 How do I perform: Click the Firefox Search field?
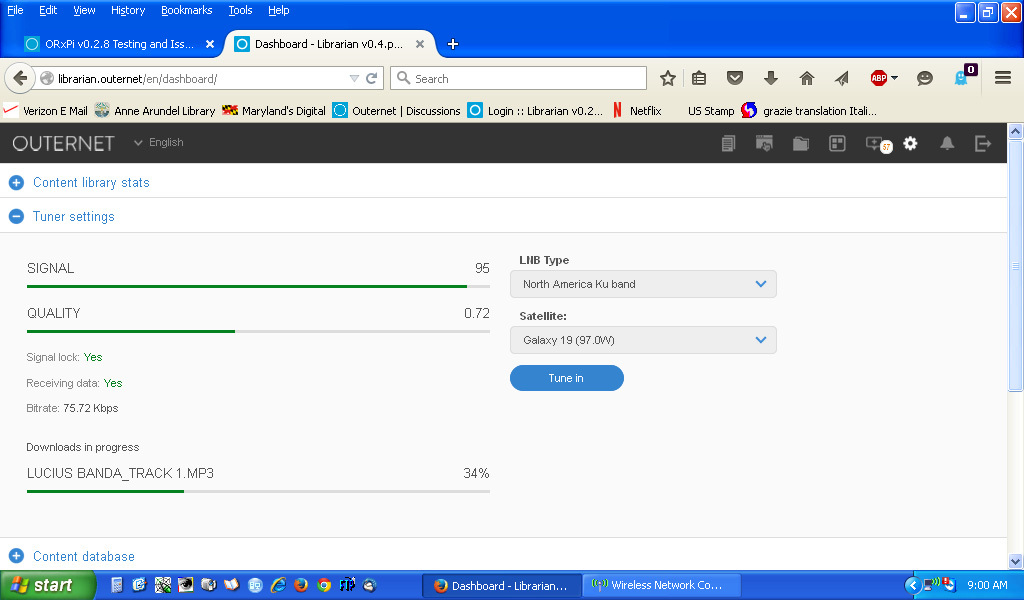pyautogui.click(x=519, y=78)
